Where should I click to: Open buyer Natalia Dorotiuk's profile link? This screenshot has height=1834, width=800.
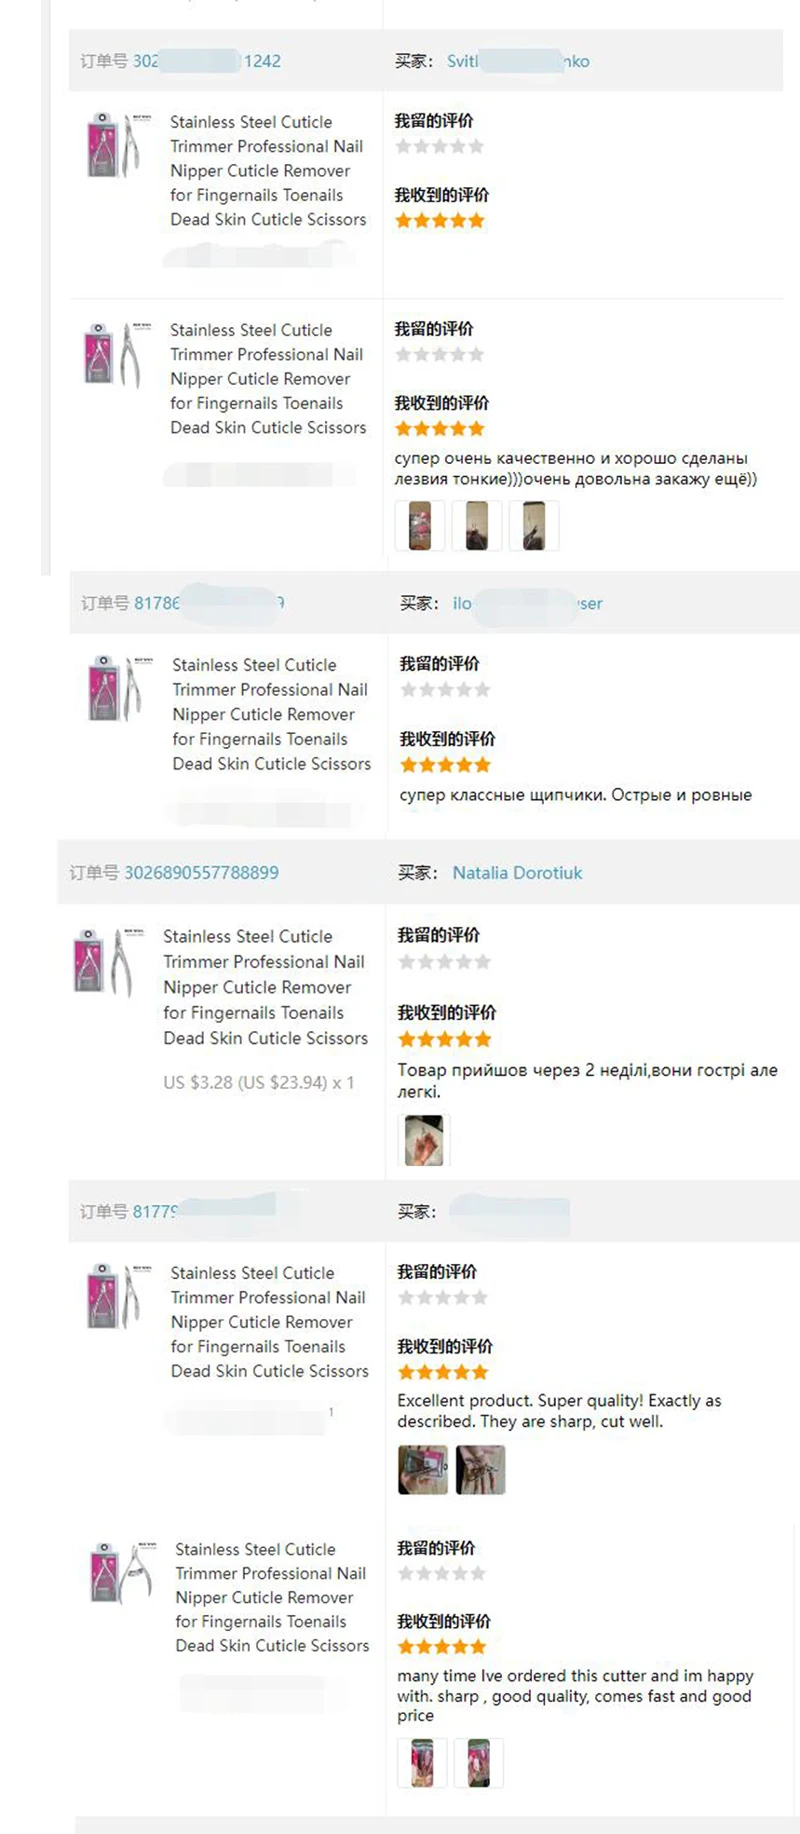tap(517, 872)
